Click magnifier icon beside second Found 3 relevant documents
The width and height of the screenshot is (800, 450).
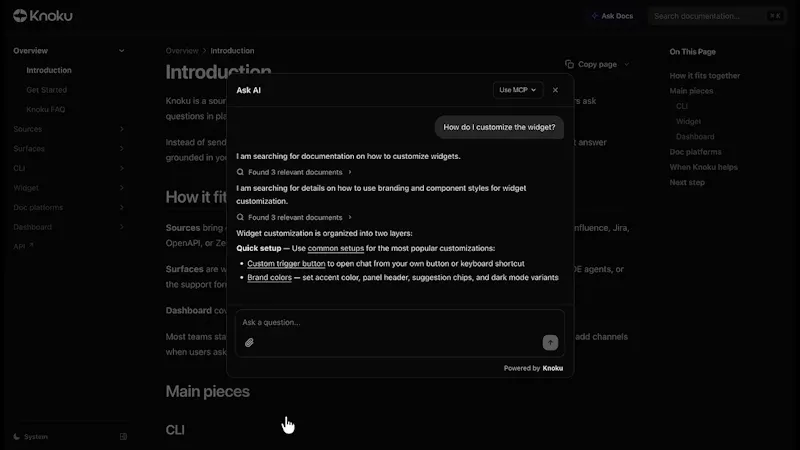[240, 217]
